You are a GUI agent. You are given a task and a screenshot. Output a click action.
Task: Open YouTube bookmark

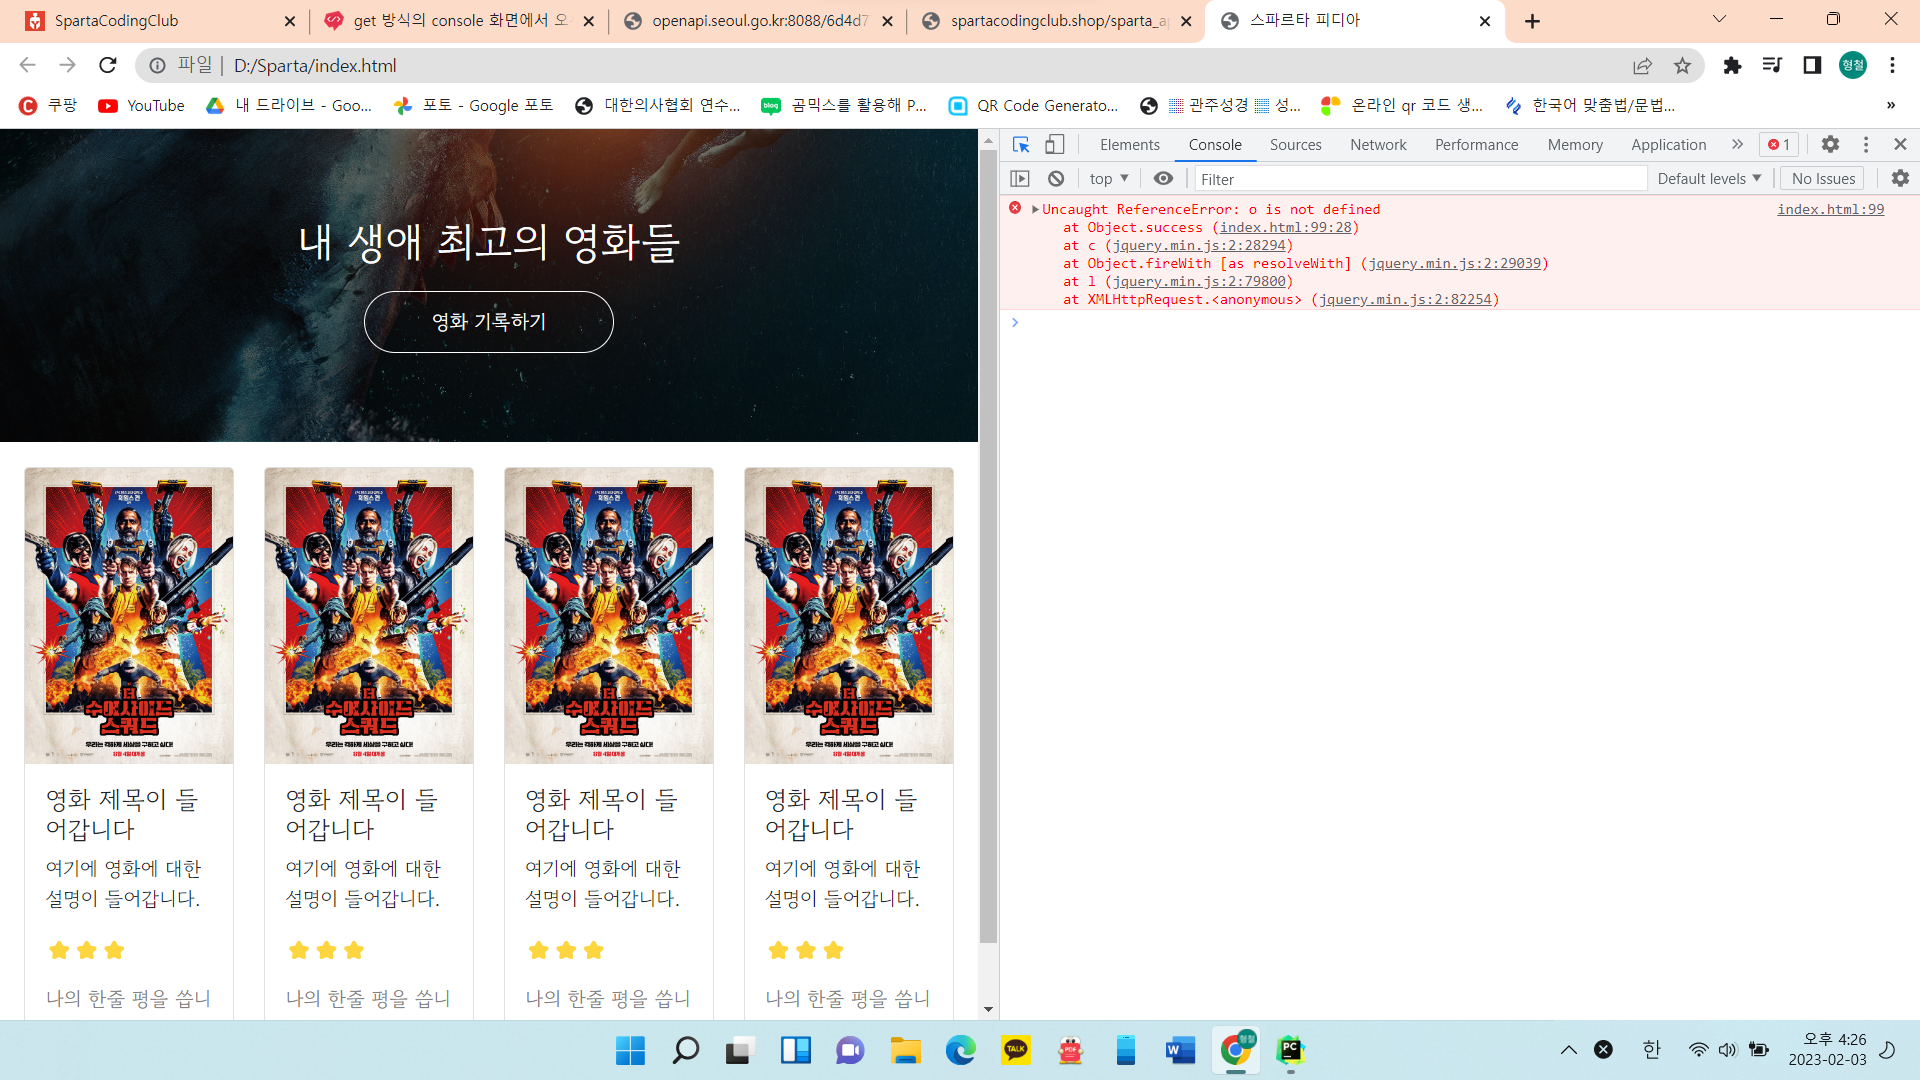click(141, 106)
